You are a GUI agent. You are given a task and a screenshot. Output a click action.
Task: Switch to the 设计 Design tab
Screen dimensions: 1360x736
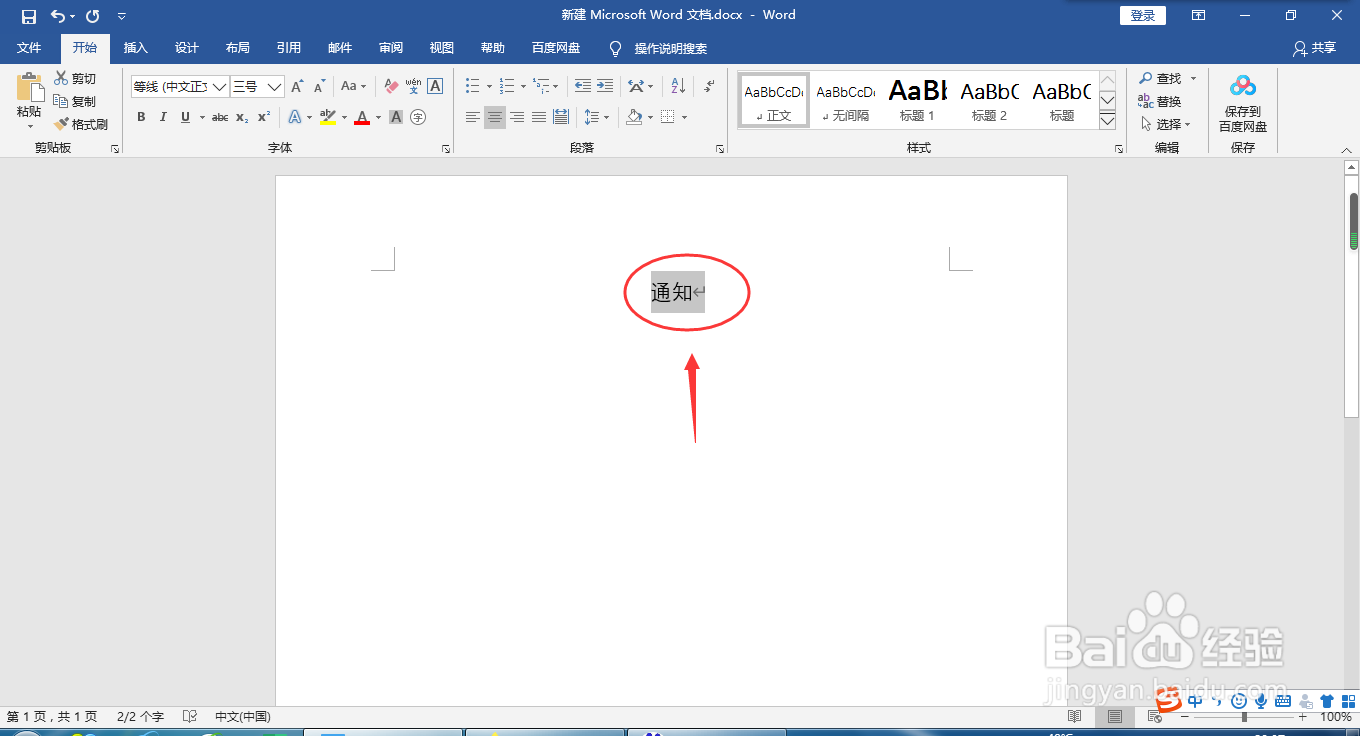187,48
